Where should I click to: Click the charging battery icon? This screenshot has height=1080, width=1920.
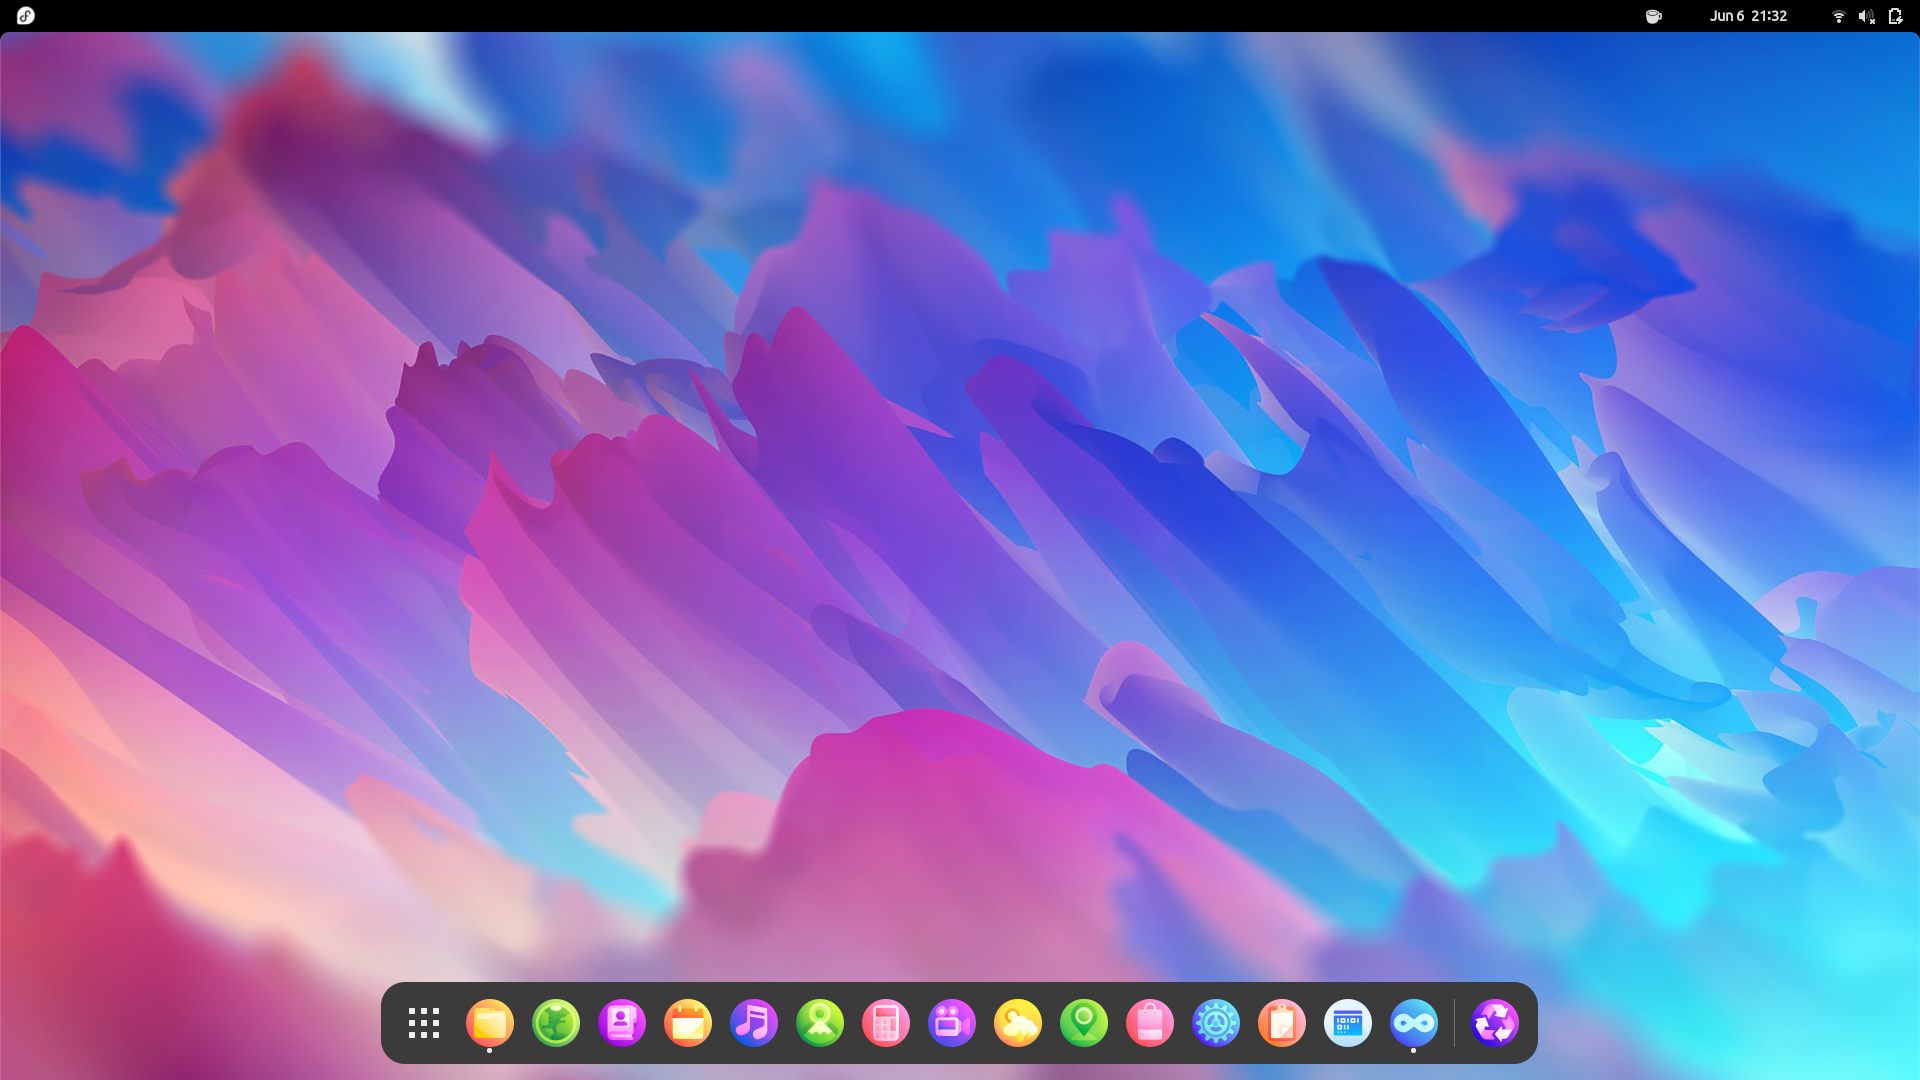(1895, 16)
